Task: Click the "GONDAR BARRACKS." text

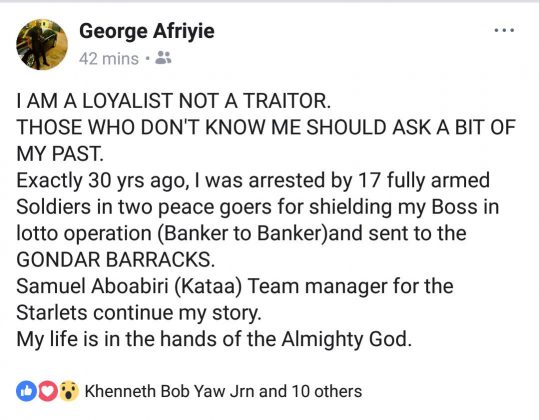Action: click(x=116, y=259)
